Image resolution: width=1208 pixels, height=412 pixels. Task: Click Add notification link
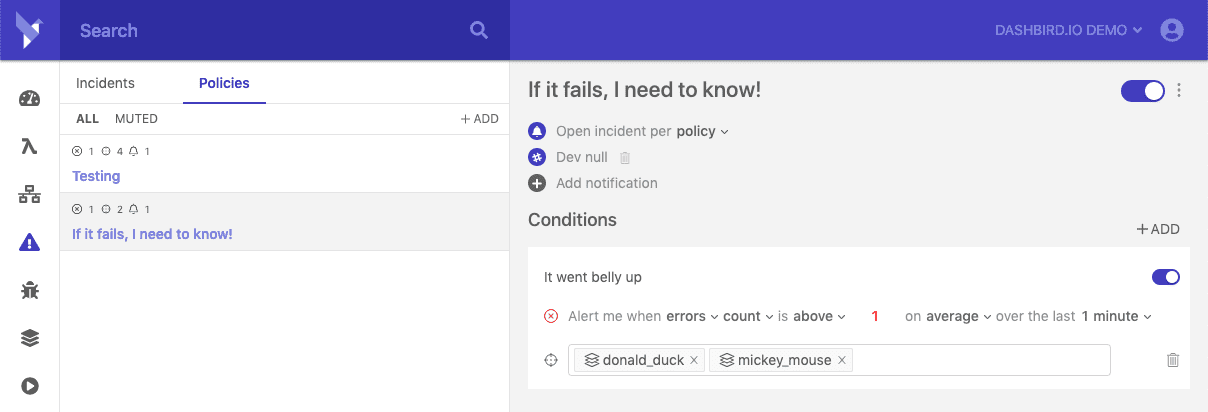coord(607,183)
